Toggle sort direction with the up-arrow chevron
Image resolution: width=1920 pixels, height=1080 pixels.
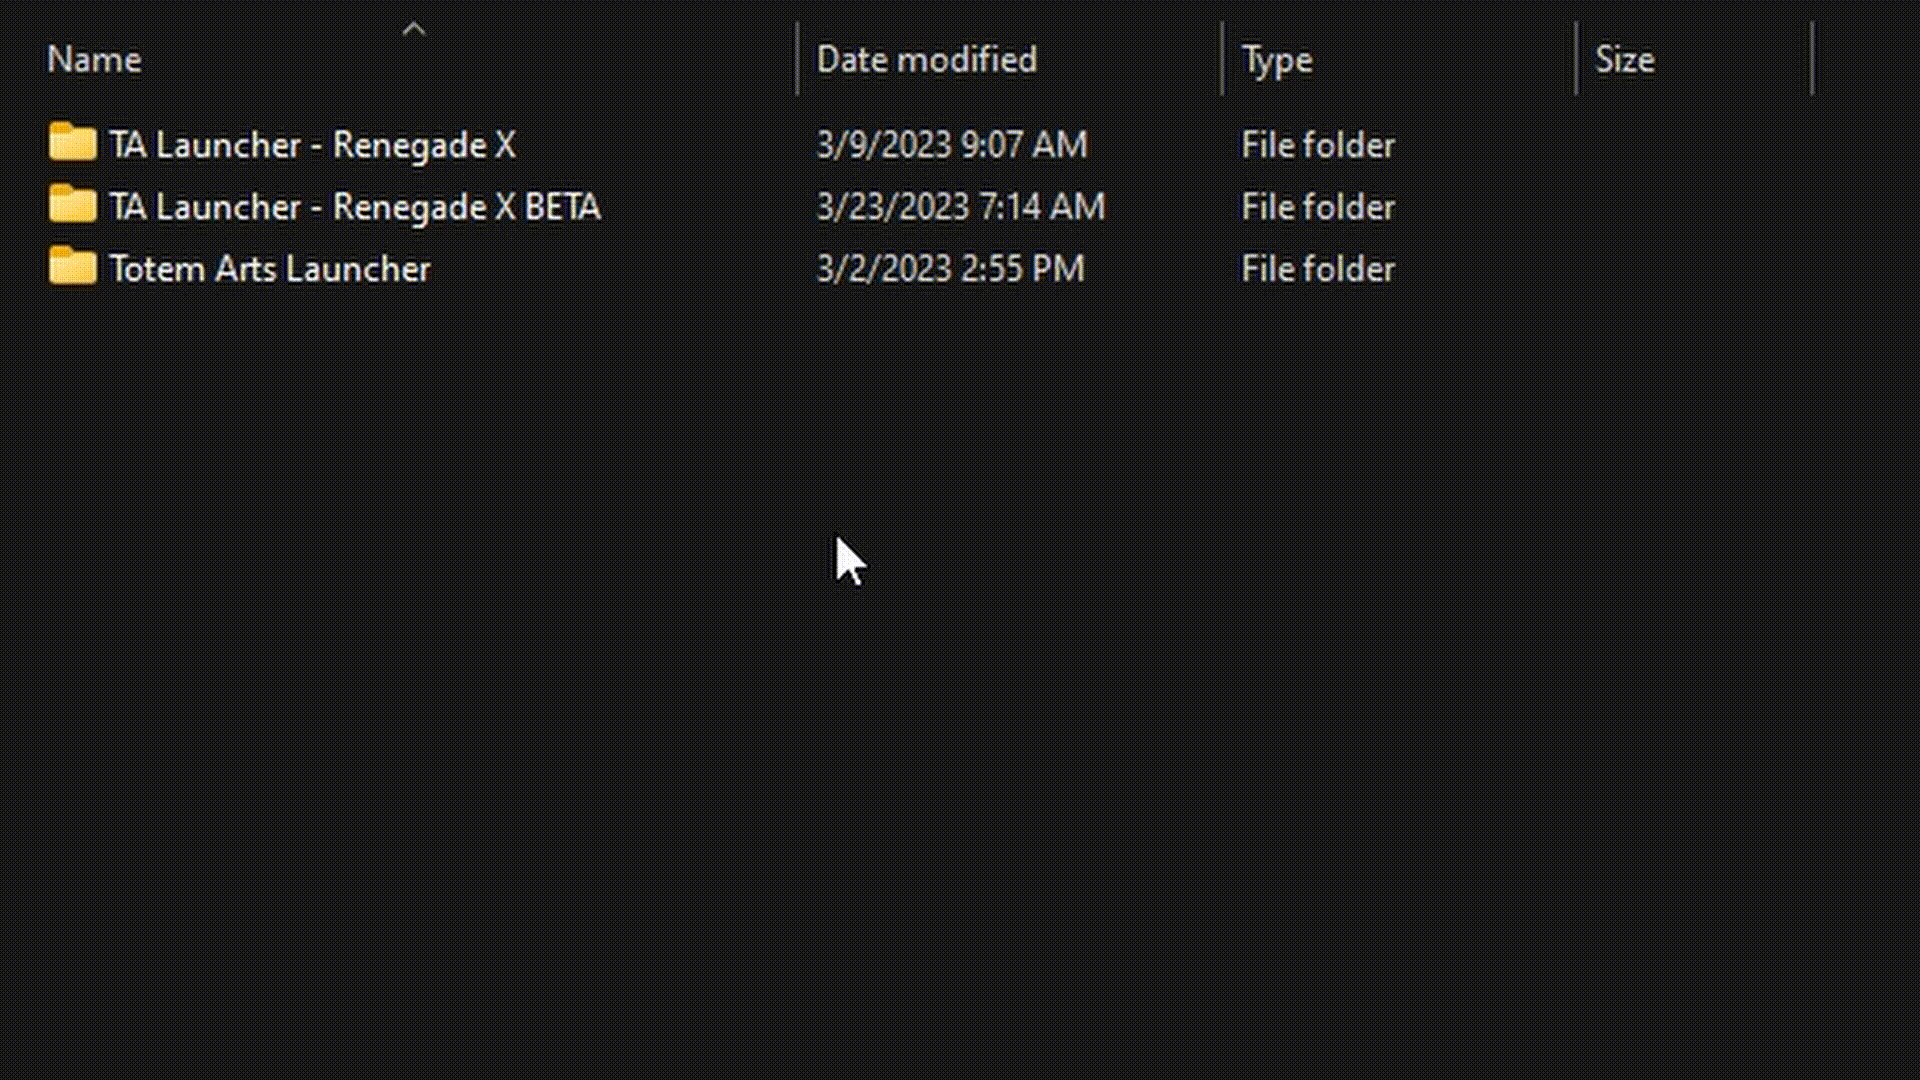tap(414, 30)
